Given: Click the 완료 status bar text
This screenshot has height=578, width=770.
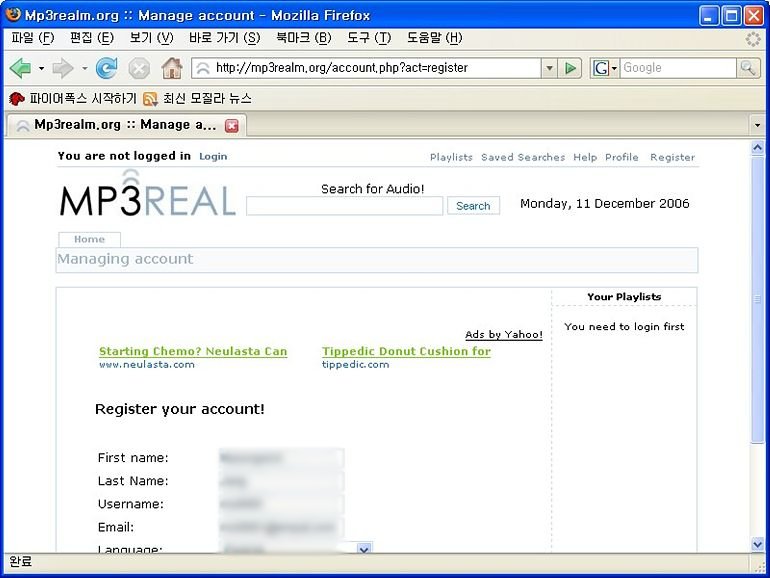Looking at the screenshot, I should (21, 561).
